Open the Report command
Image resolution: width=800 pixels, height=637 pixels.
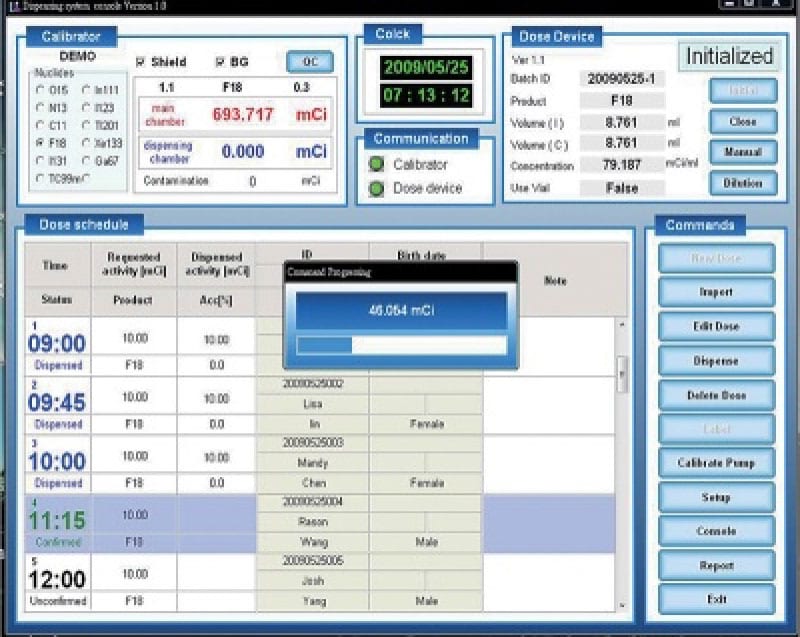click(715, 565)
